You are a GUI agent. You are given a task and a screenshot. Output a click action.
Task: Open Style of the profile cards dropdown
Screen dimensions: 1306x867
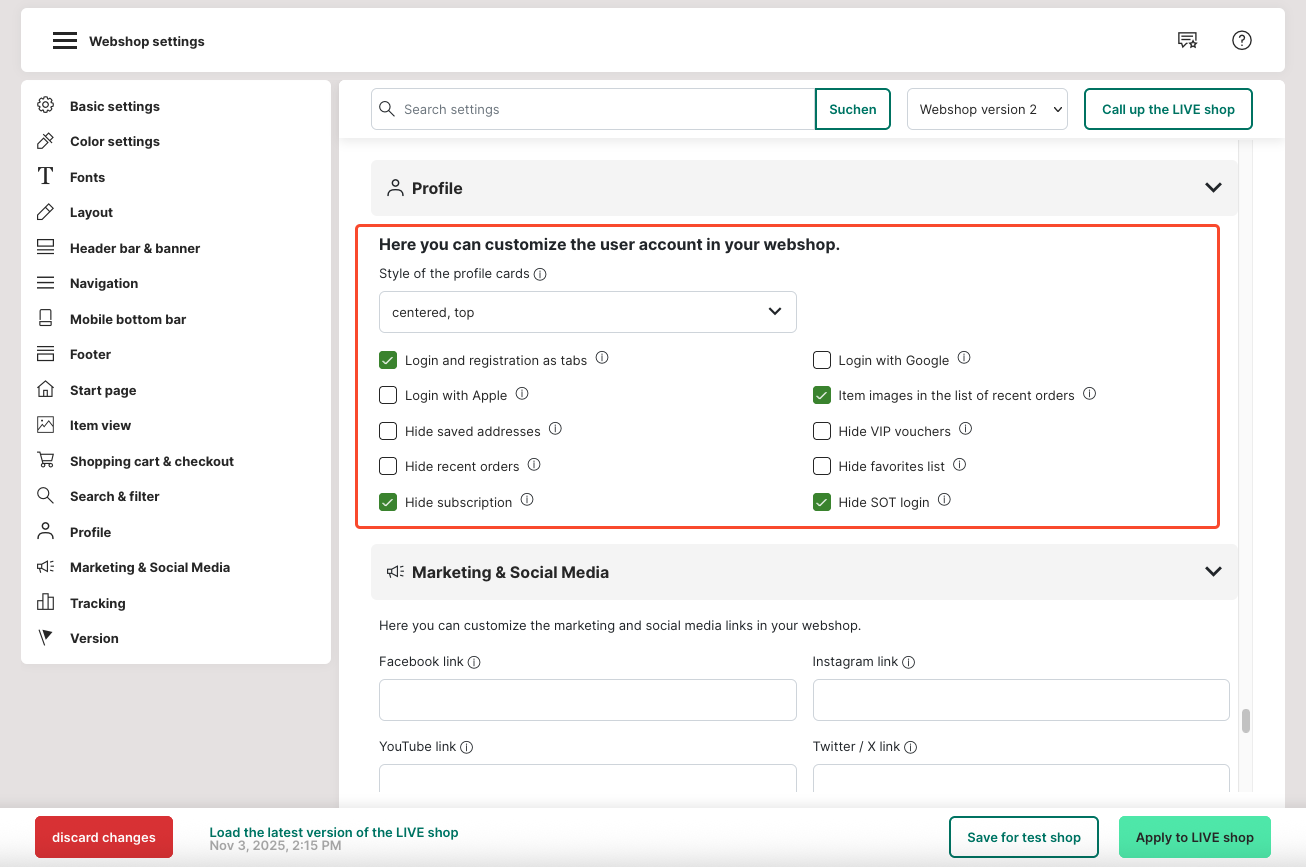click(x=587, y=312)
